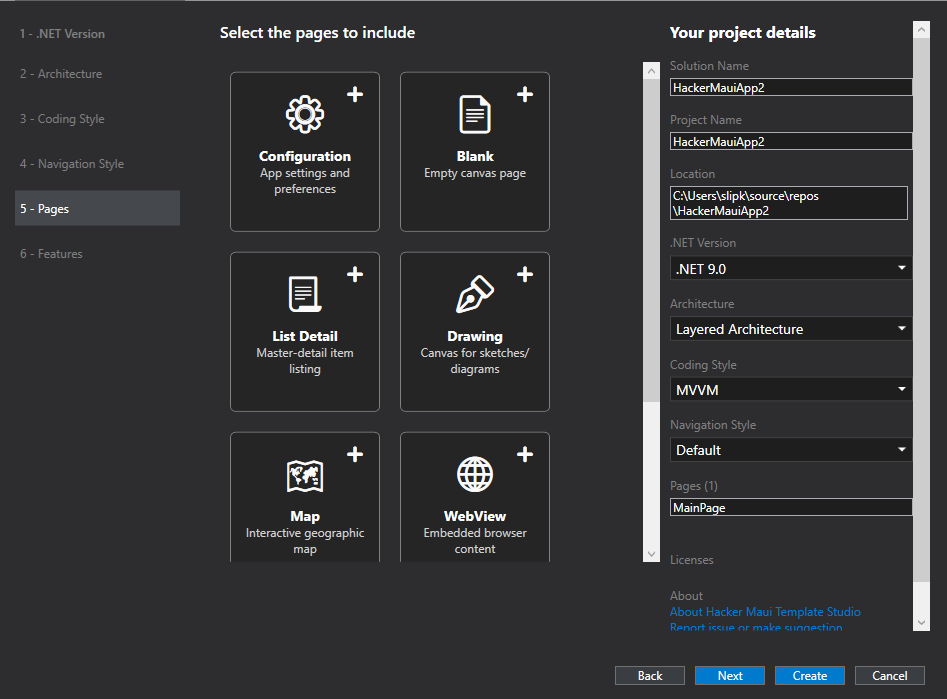
Task: Choose the List Detail page icon
Action: [305, 295]
